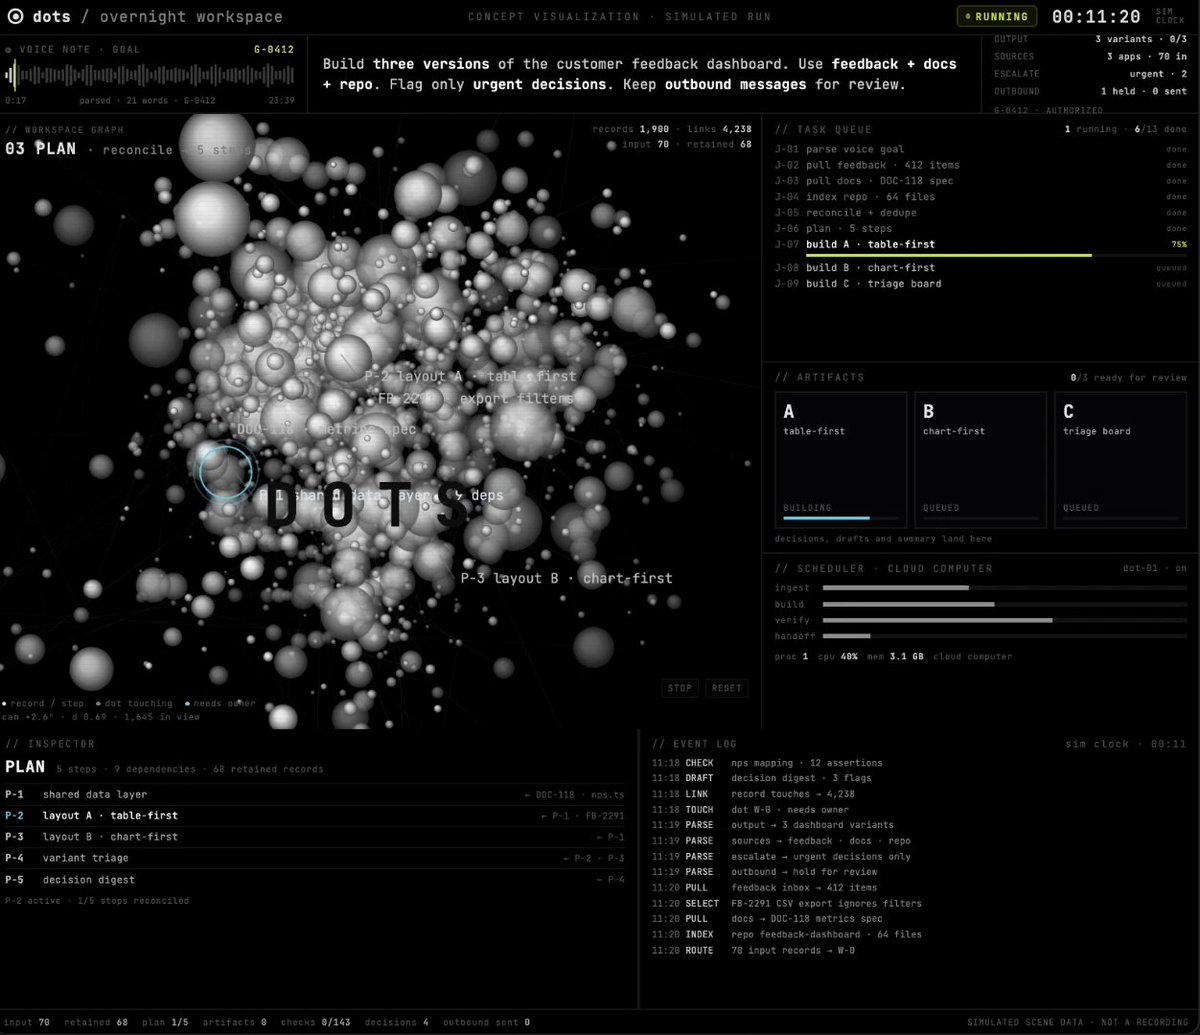Viewport: 1200px width, 1035px height.
Task: Select inspector row P-5 decision digest
Action: click(x=315, y=880)
